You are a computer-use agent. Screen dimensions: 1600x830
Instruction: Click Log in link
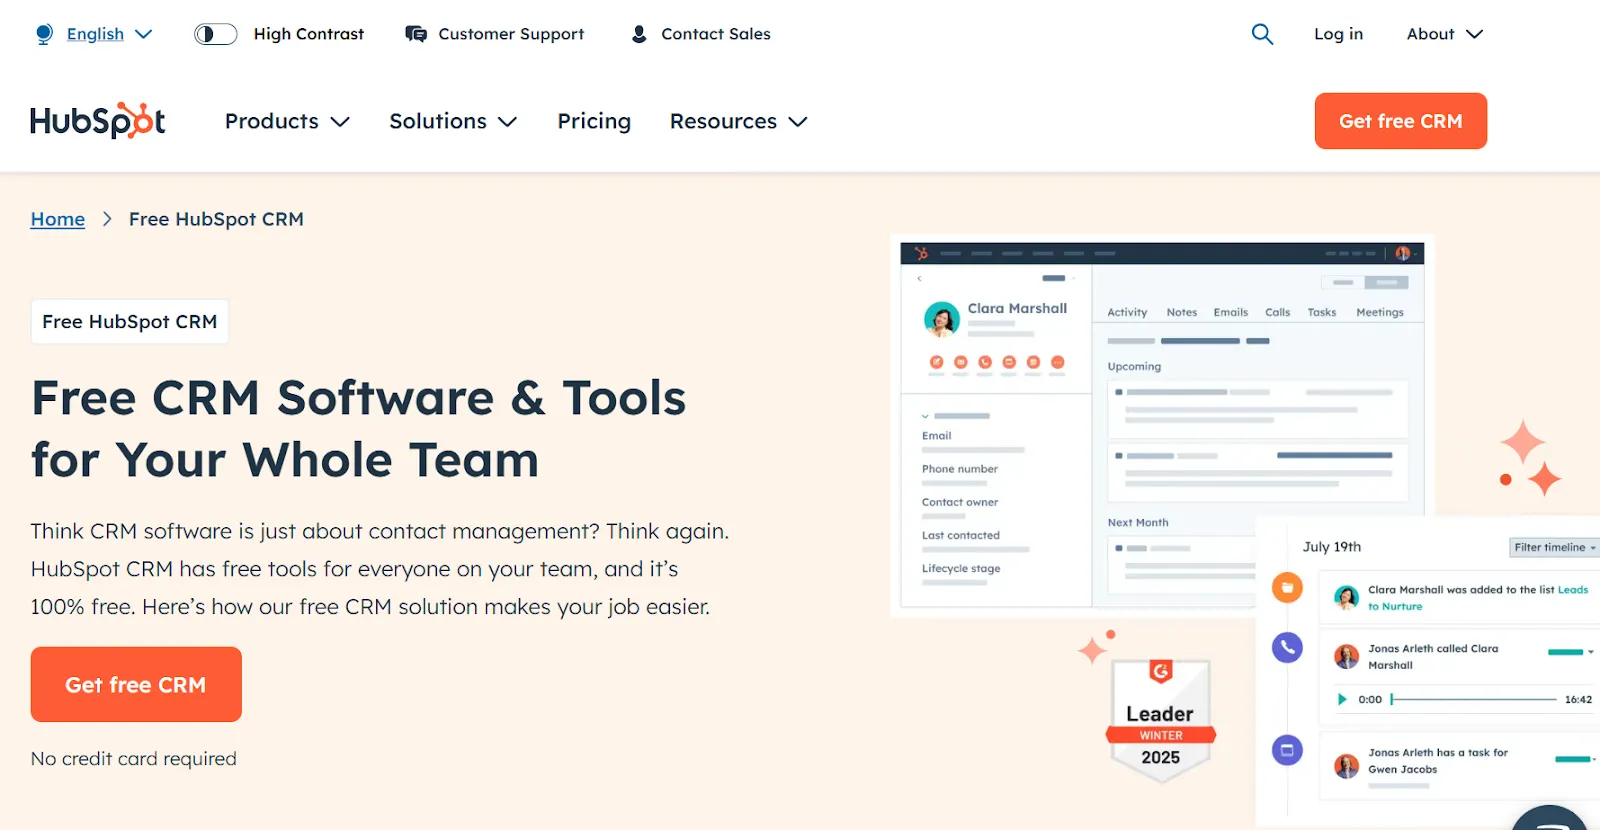click(1338, 34)
